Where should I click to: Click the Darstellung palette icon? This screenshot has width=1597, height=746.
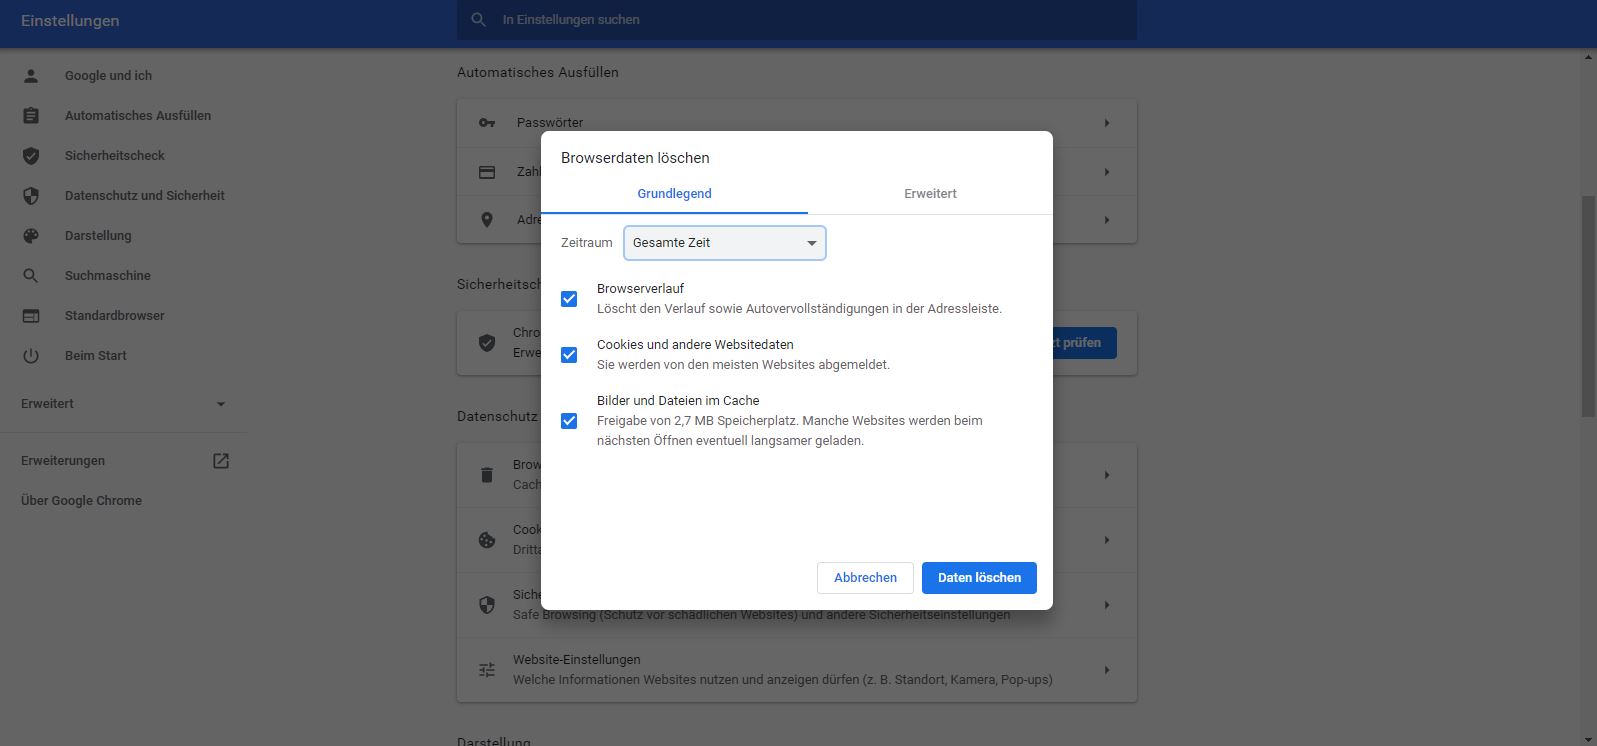(31, 236)
